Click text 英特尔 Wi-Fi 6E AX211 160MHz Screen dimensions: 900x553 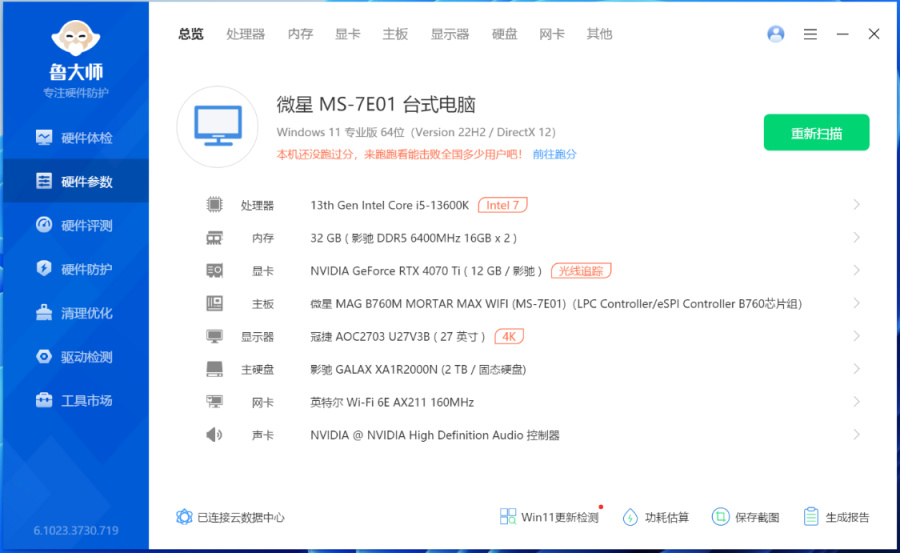(392, 403)
